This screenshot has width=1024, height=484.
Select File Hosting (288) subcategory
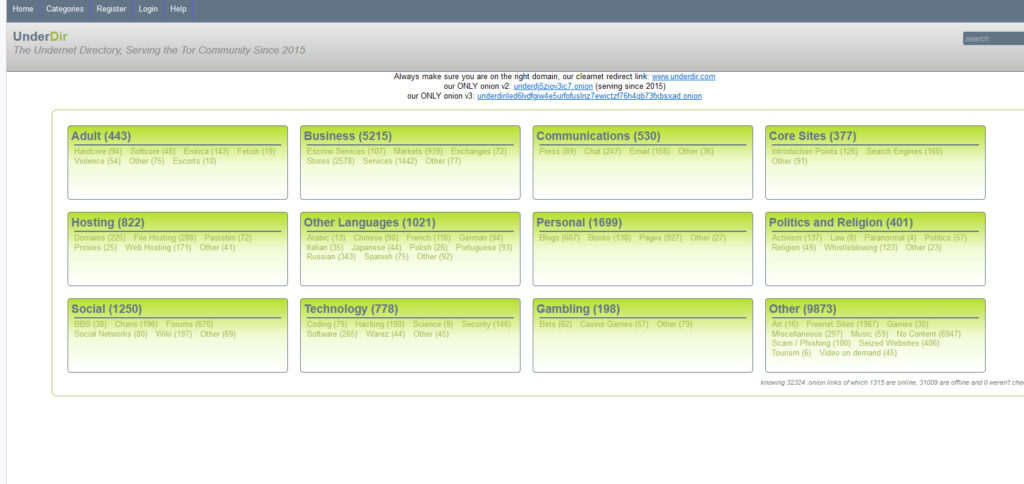point(165,238)
